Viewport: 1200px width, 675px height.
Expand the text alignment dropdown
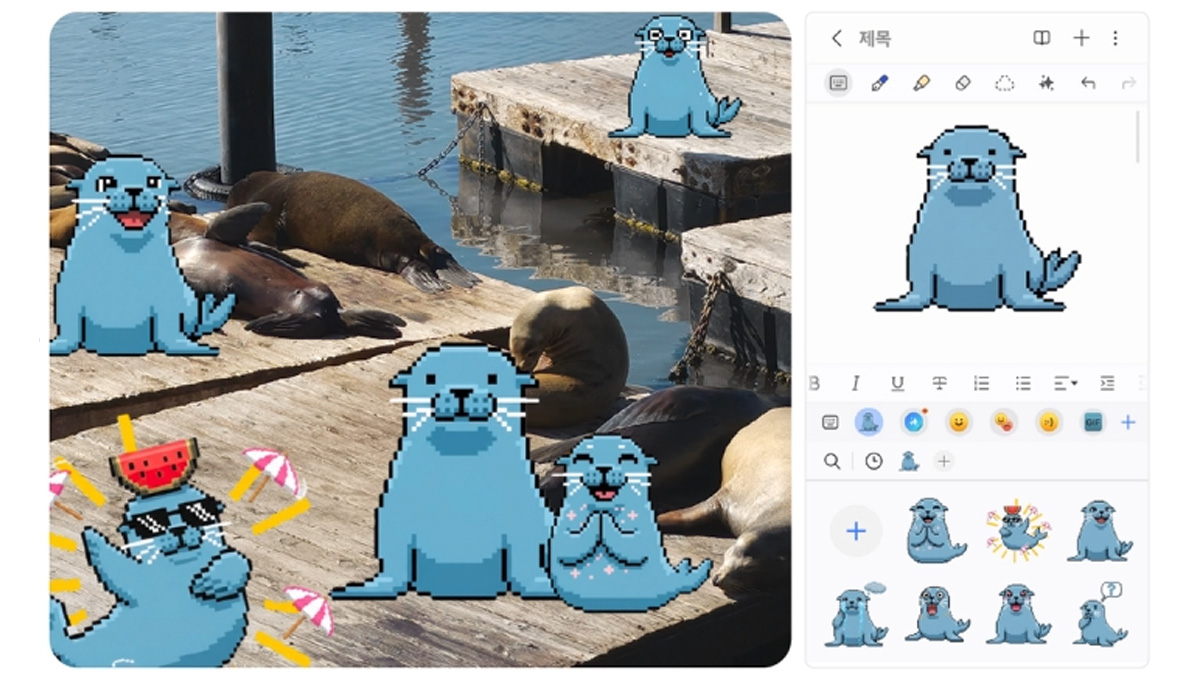pyautogui.click(x=1065, y=383)
